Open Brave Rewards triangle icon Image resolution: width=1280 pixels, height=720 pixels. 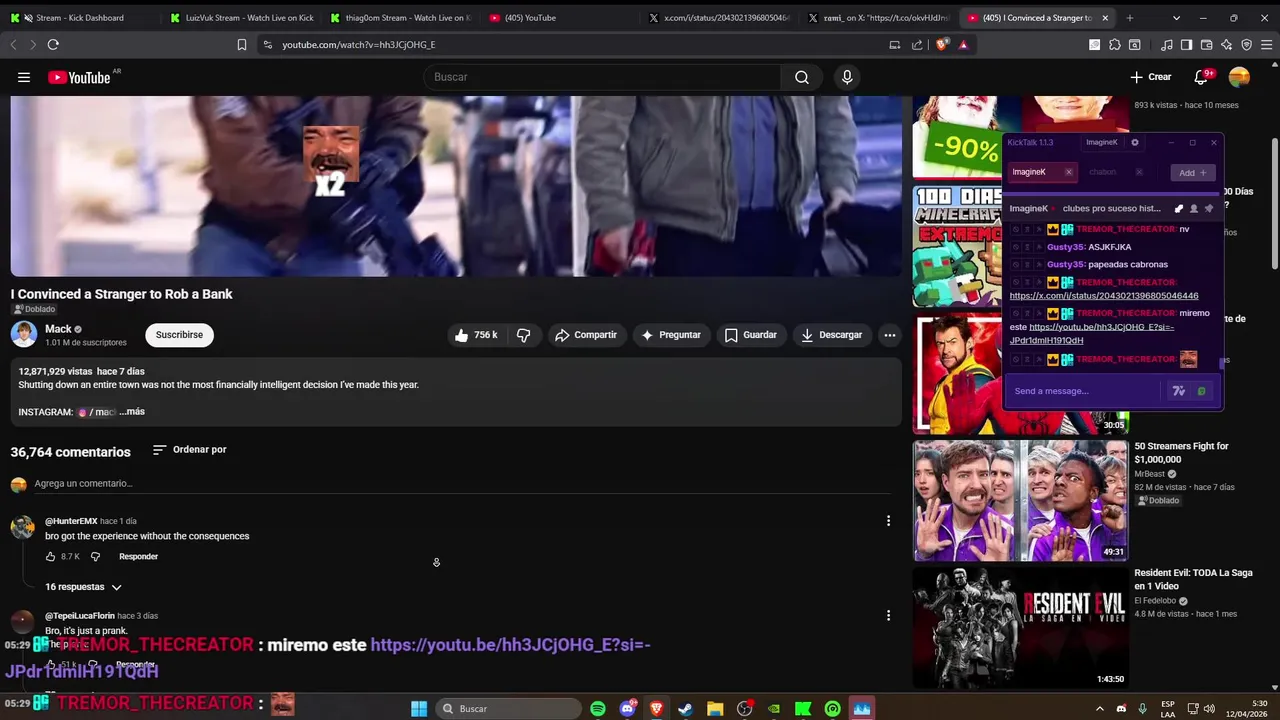click(963, 45)
